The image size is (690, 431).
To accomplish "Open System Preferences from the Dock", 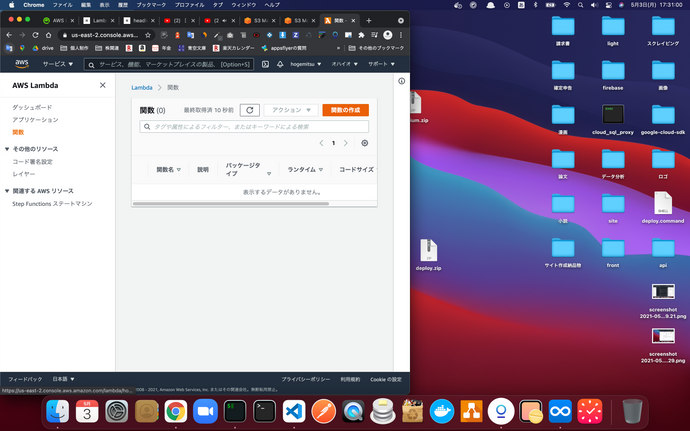I will point(117,412).
